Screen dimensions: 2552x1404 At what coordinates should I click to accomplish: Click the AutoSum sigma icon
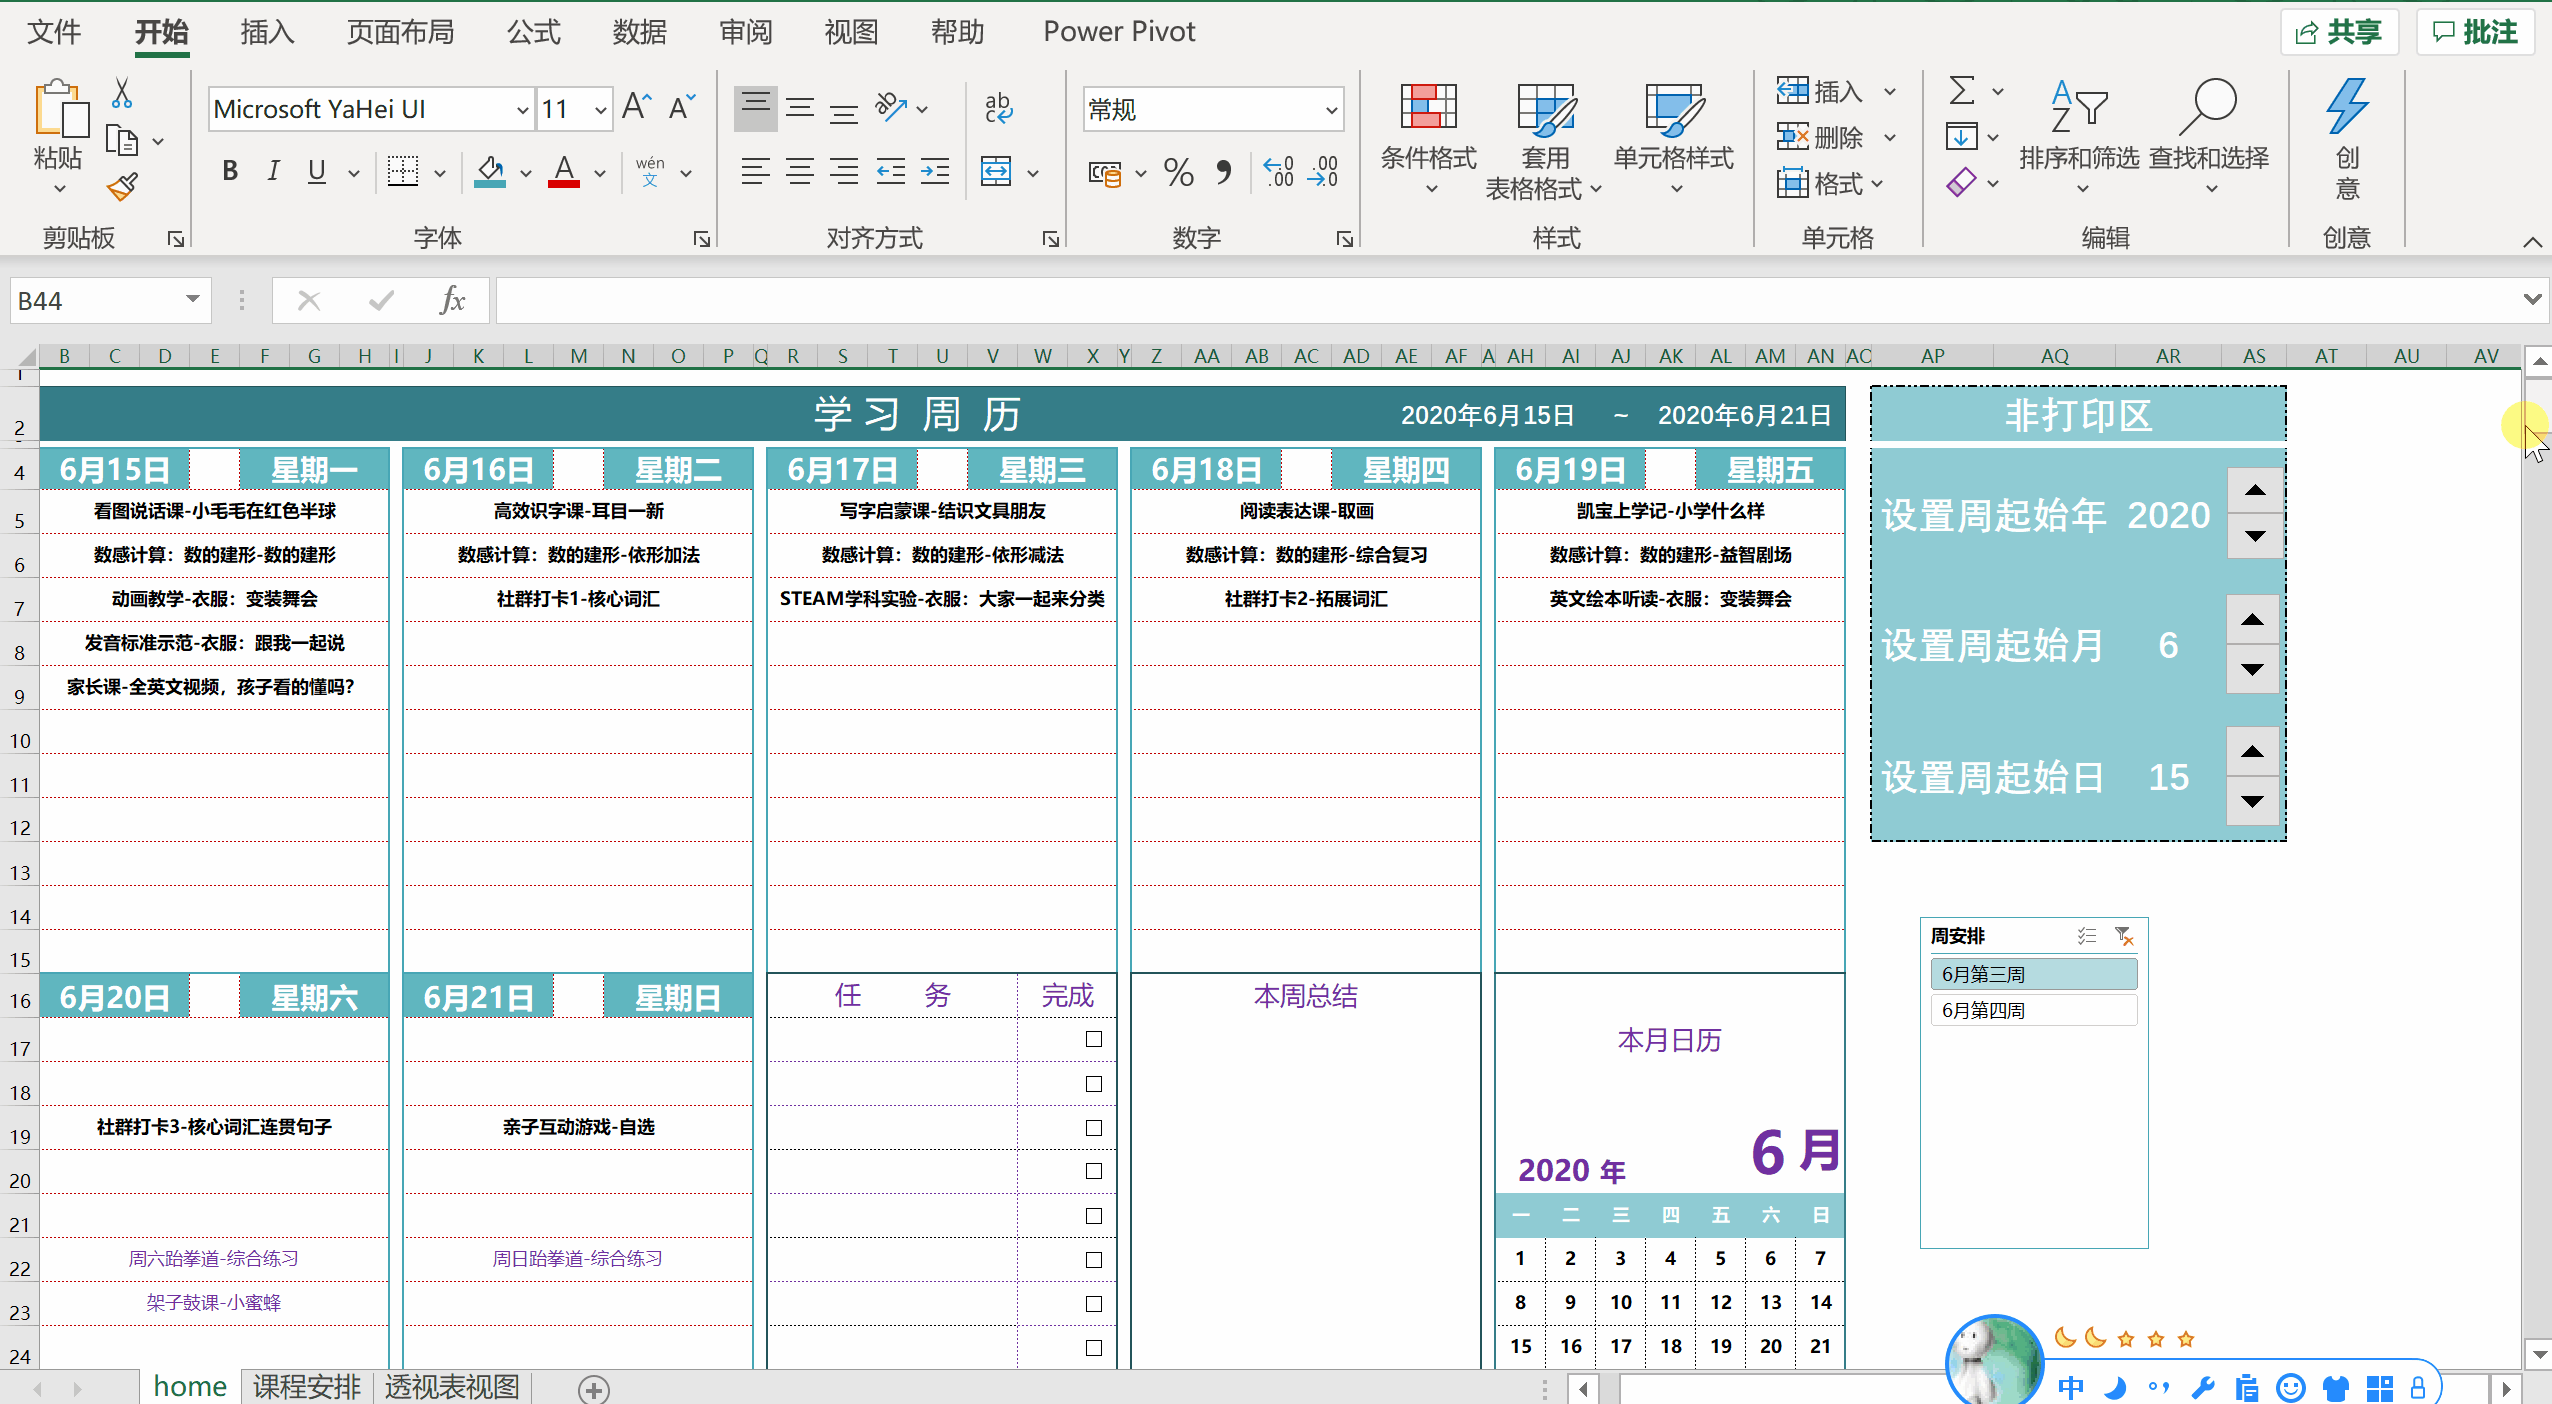1962,91
